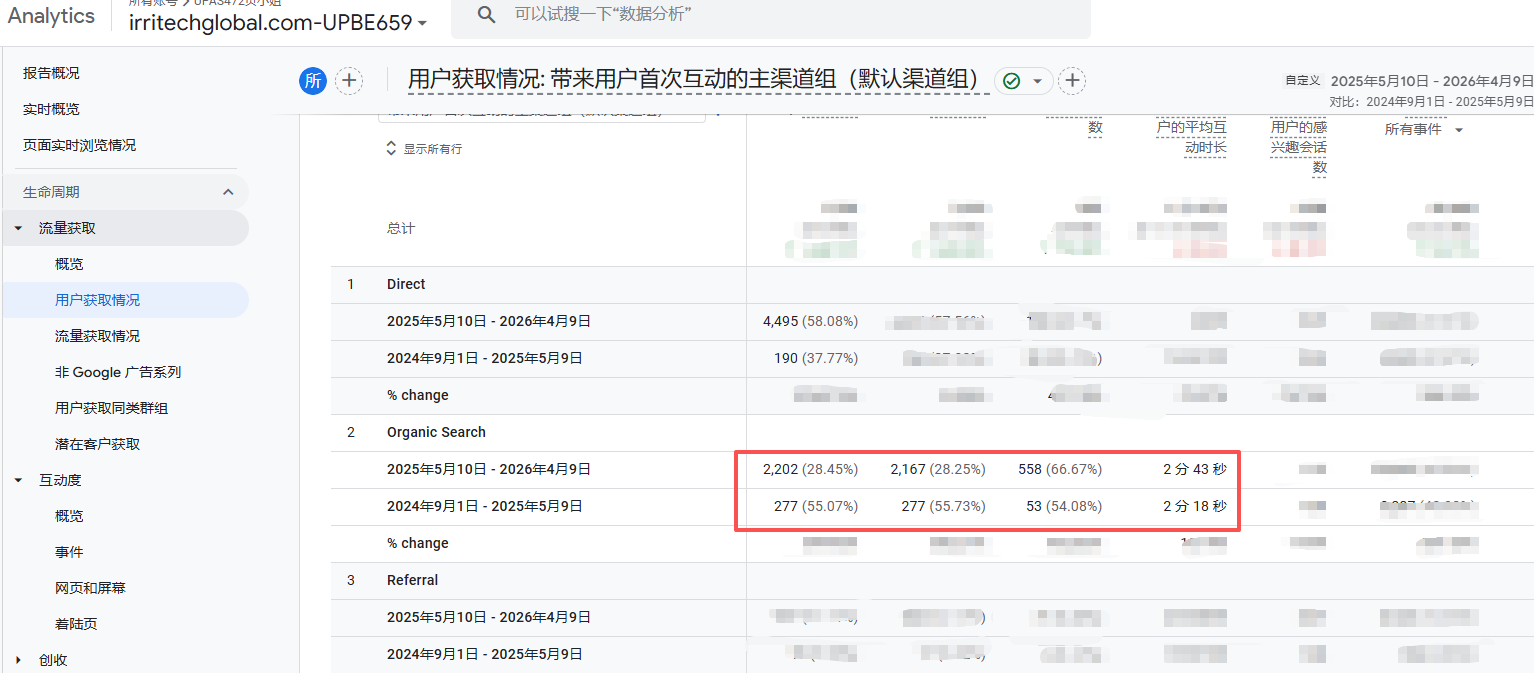Click the value 558 (66.67%)
Image resolution: width=1534 pixels, height=673 pixels.
point(1060,469)
